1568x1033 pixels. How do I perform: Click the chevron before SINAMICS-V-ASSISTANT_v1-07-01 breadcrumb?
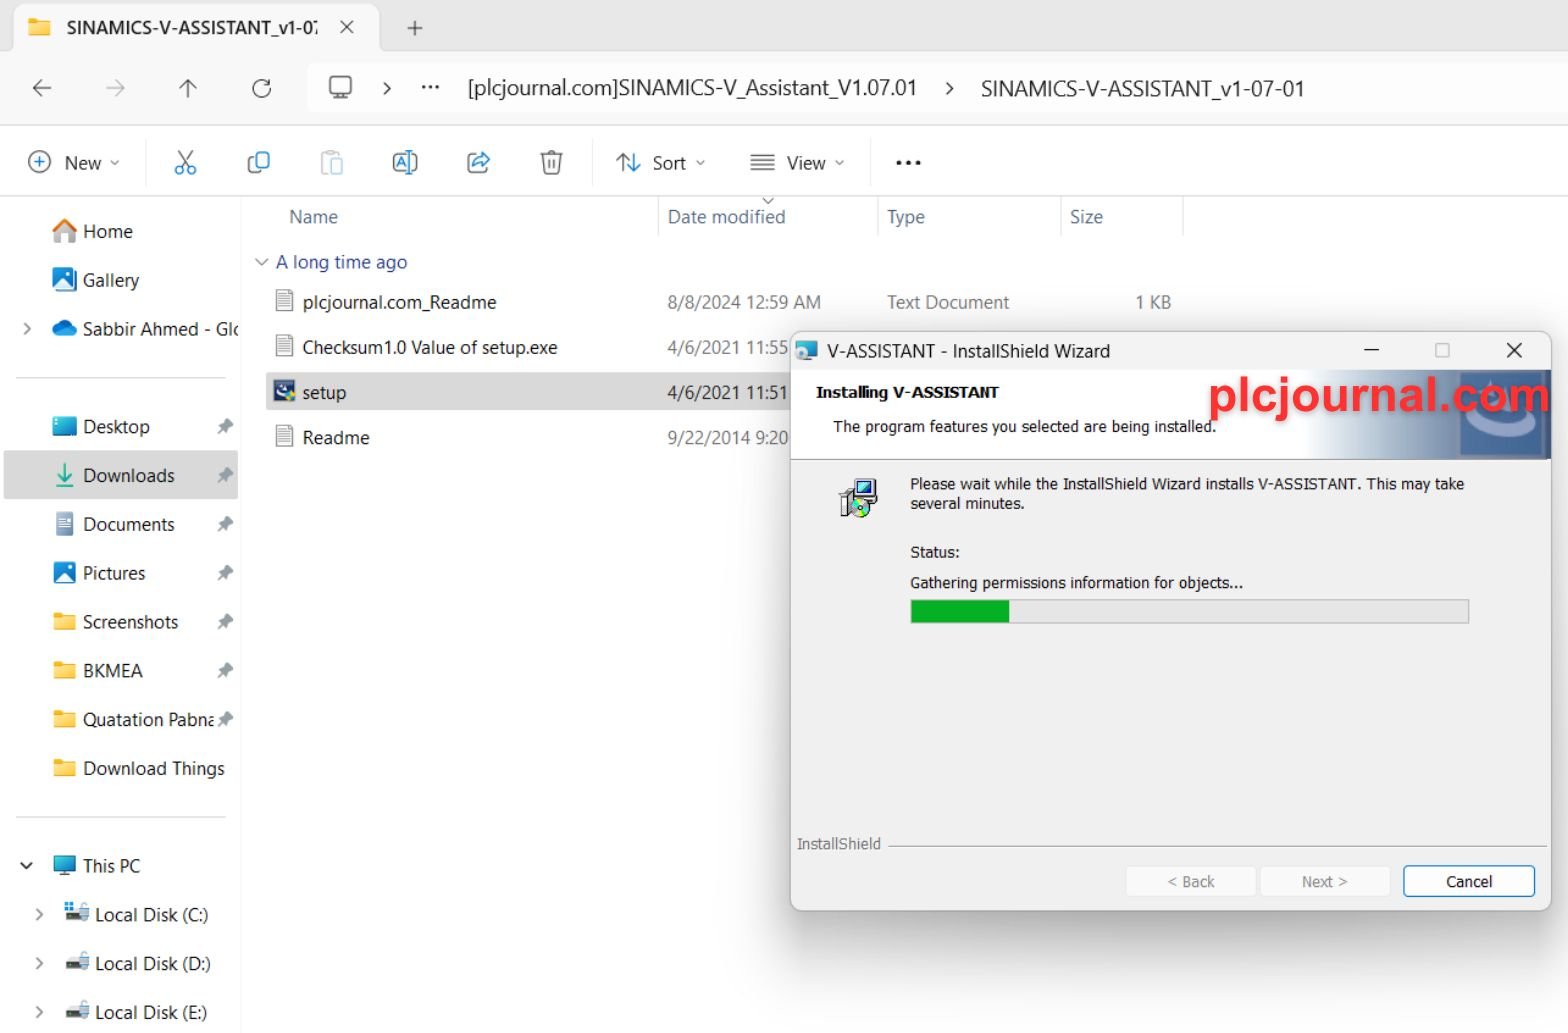(x=949, y=88)
